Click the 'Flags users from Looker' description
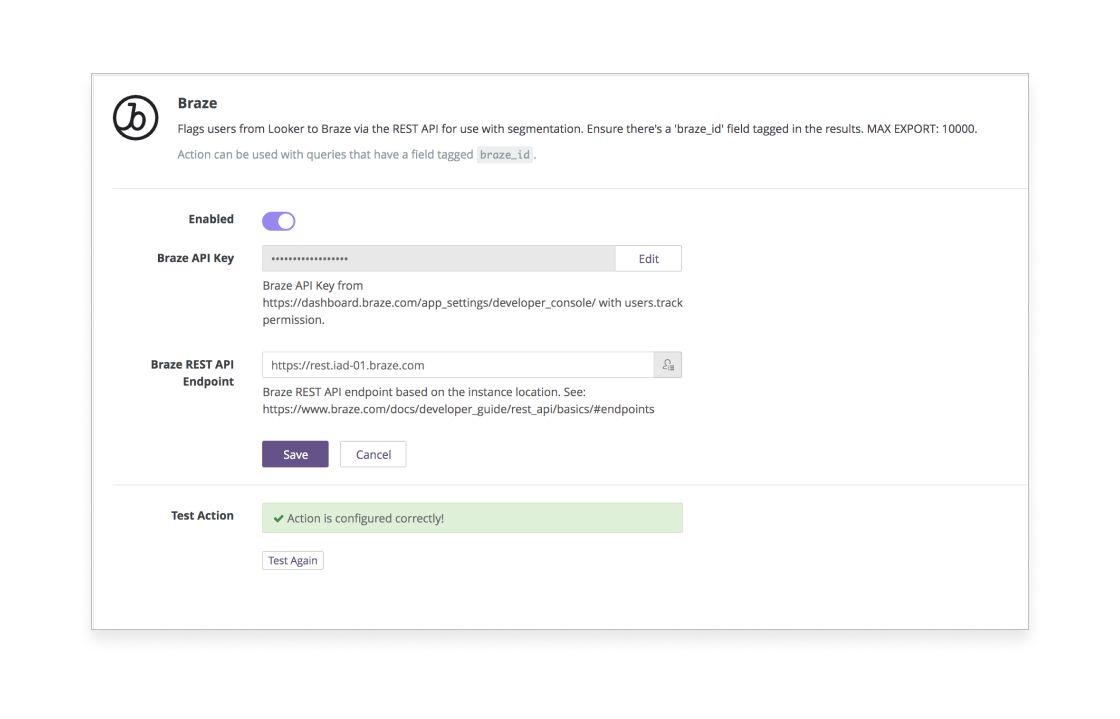 [x=577, y=129]
